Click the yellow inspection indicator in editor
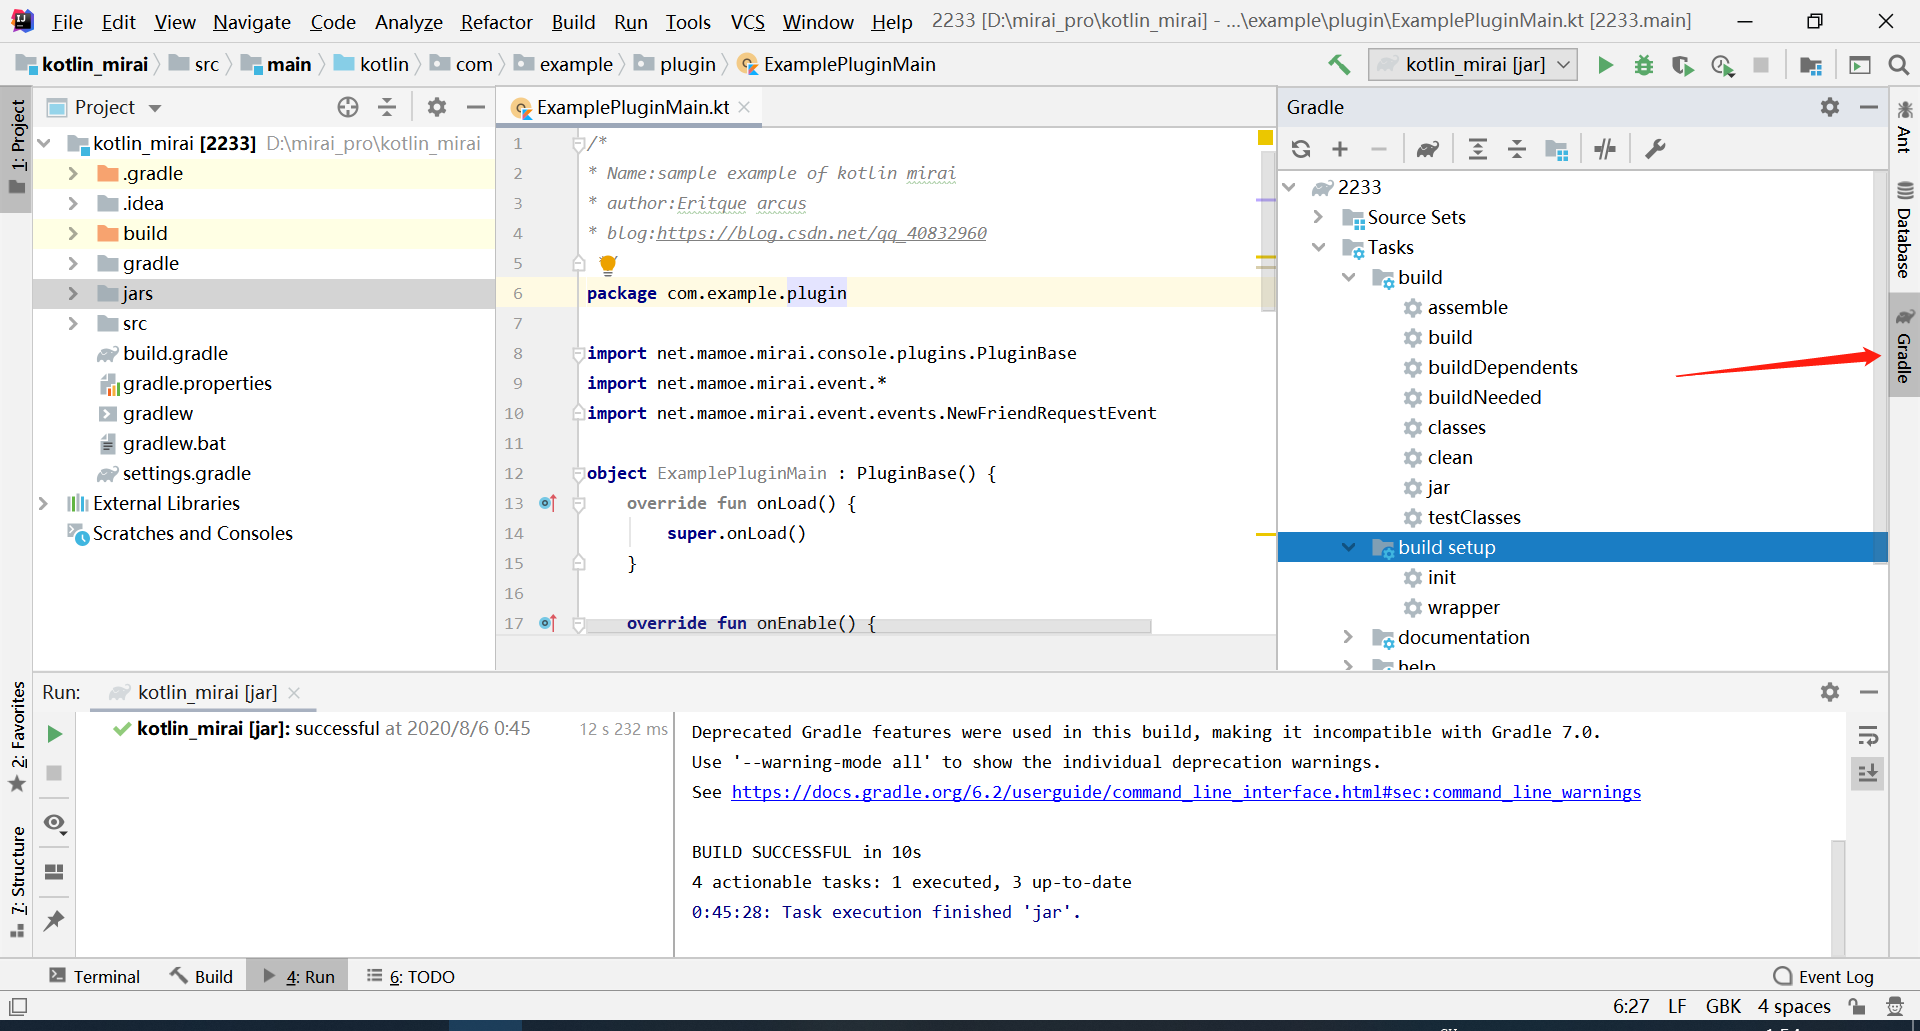The height and width of the screenshot is (1031, 1920). click(1265, 138)
